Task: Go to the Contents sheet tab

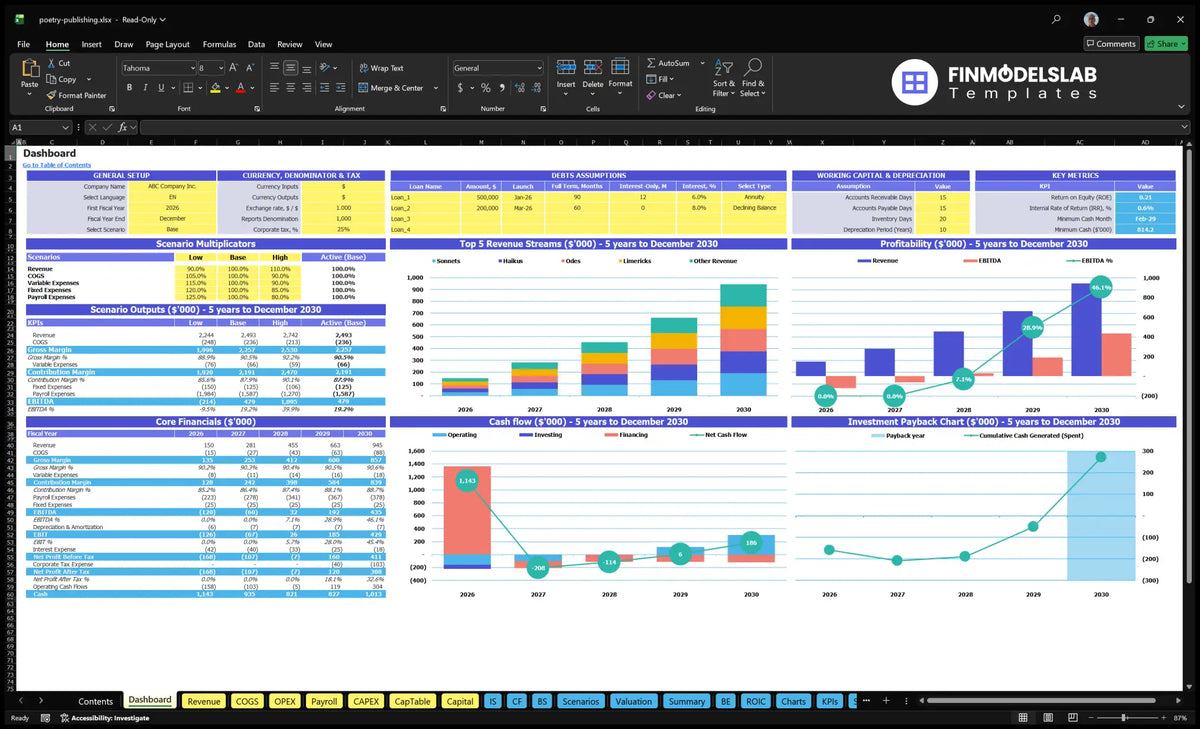Action: coord(96,701)
